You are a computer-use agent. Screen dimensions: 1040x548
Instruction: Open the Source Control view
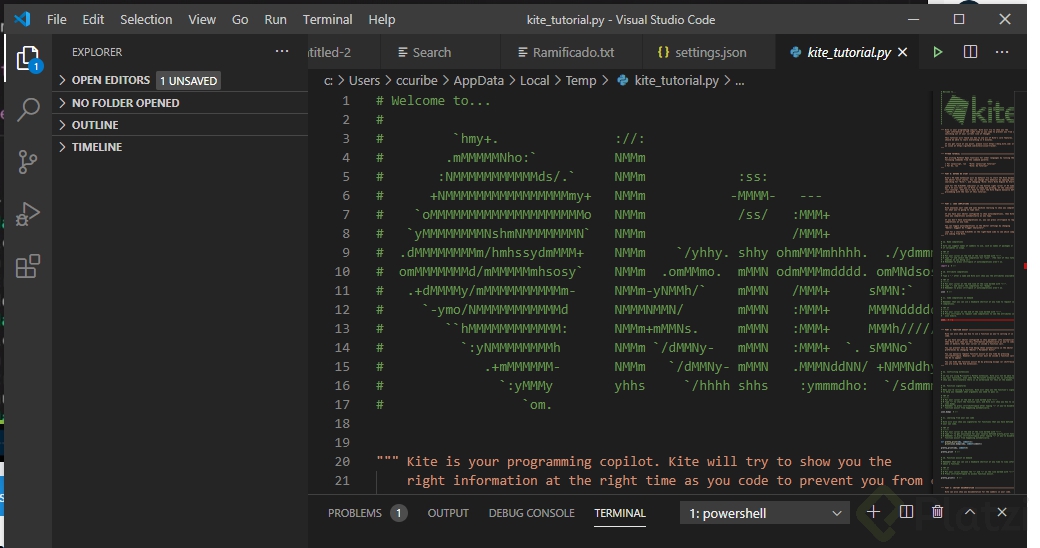click(27, 162)
